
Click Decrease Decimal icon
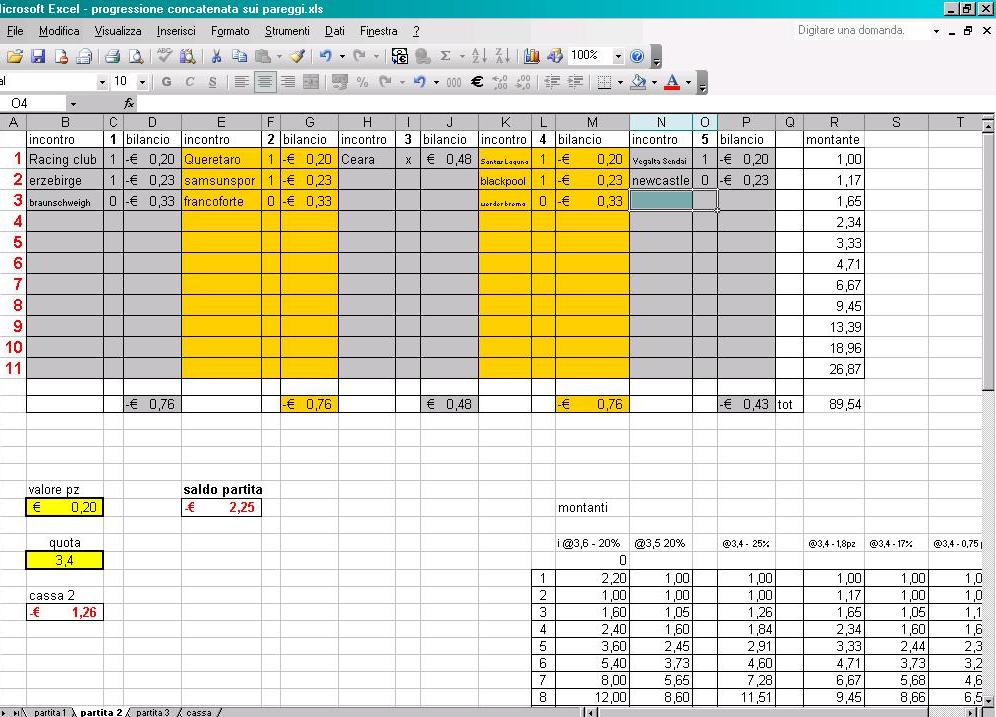(523, 82)
